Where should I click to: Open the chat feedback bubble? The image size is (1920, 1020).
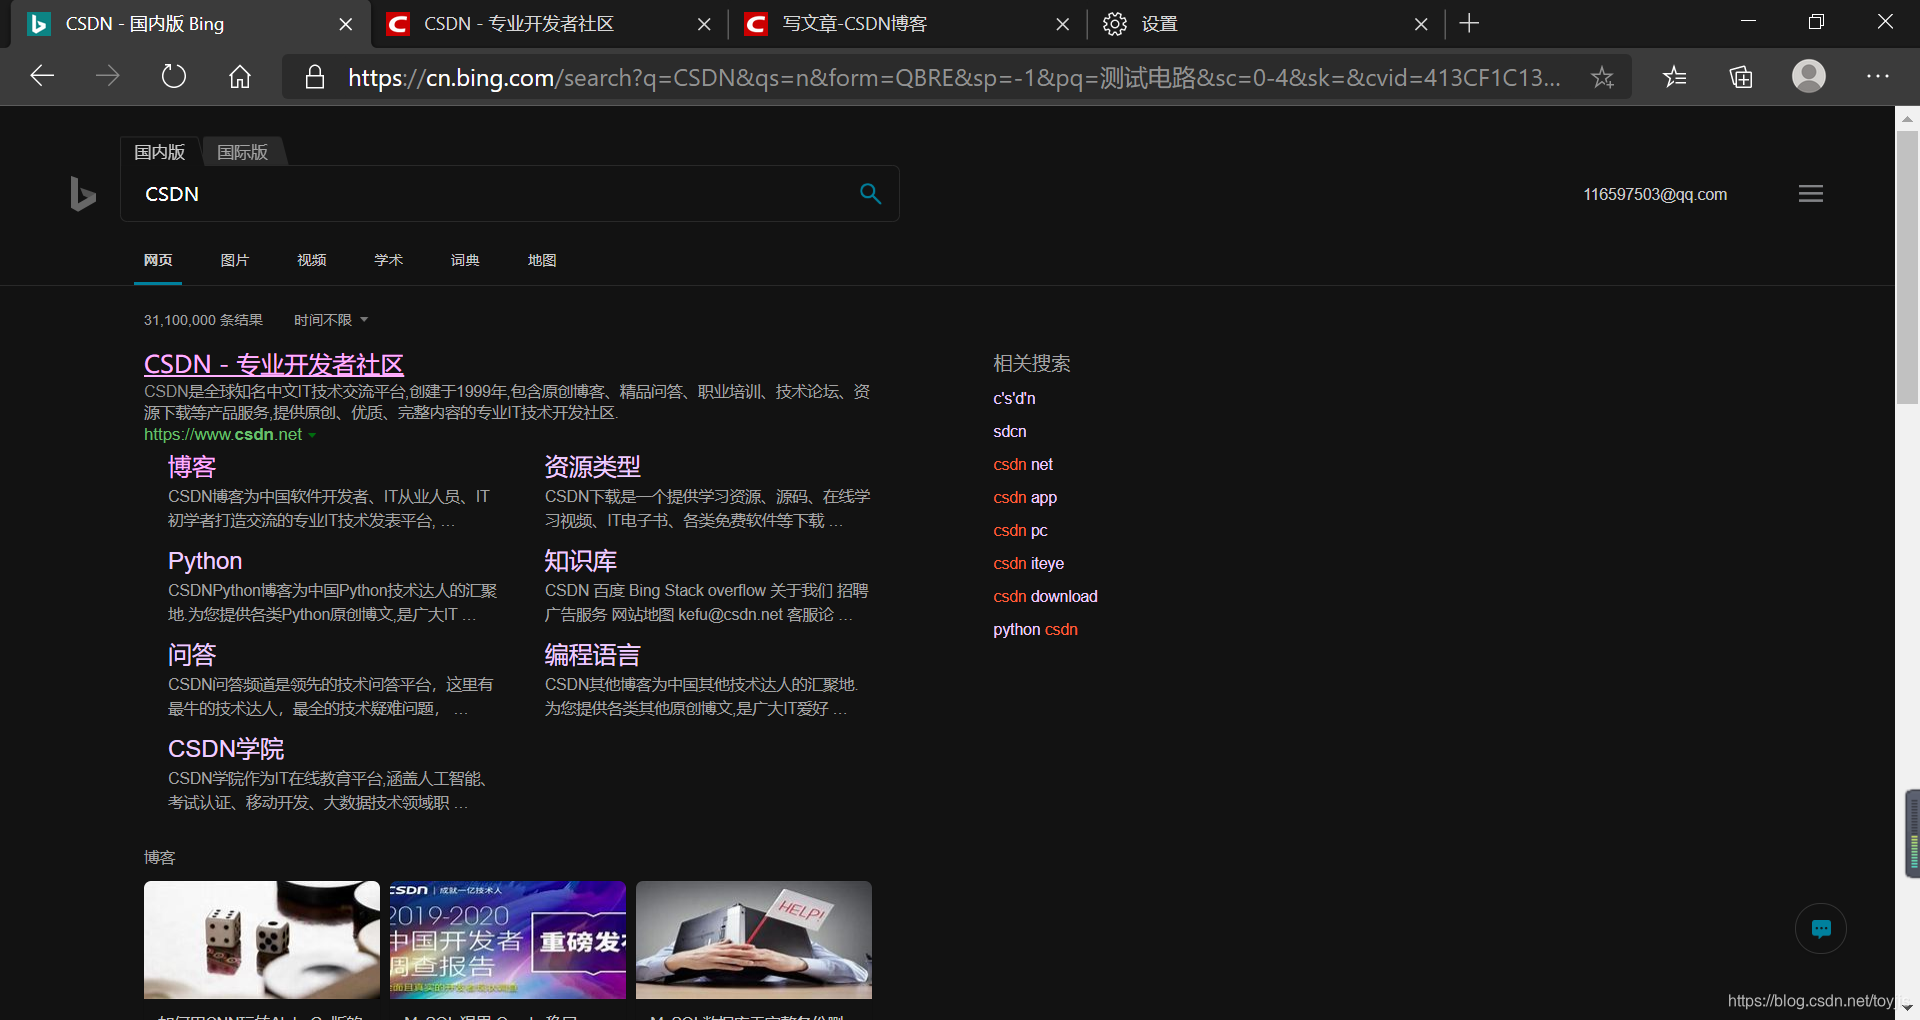click(1821, 928)
